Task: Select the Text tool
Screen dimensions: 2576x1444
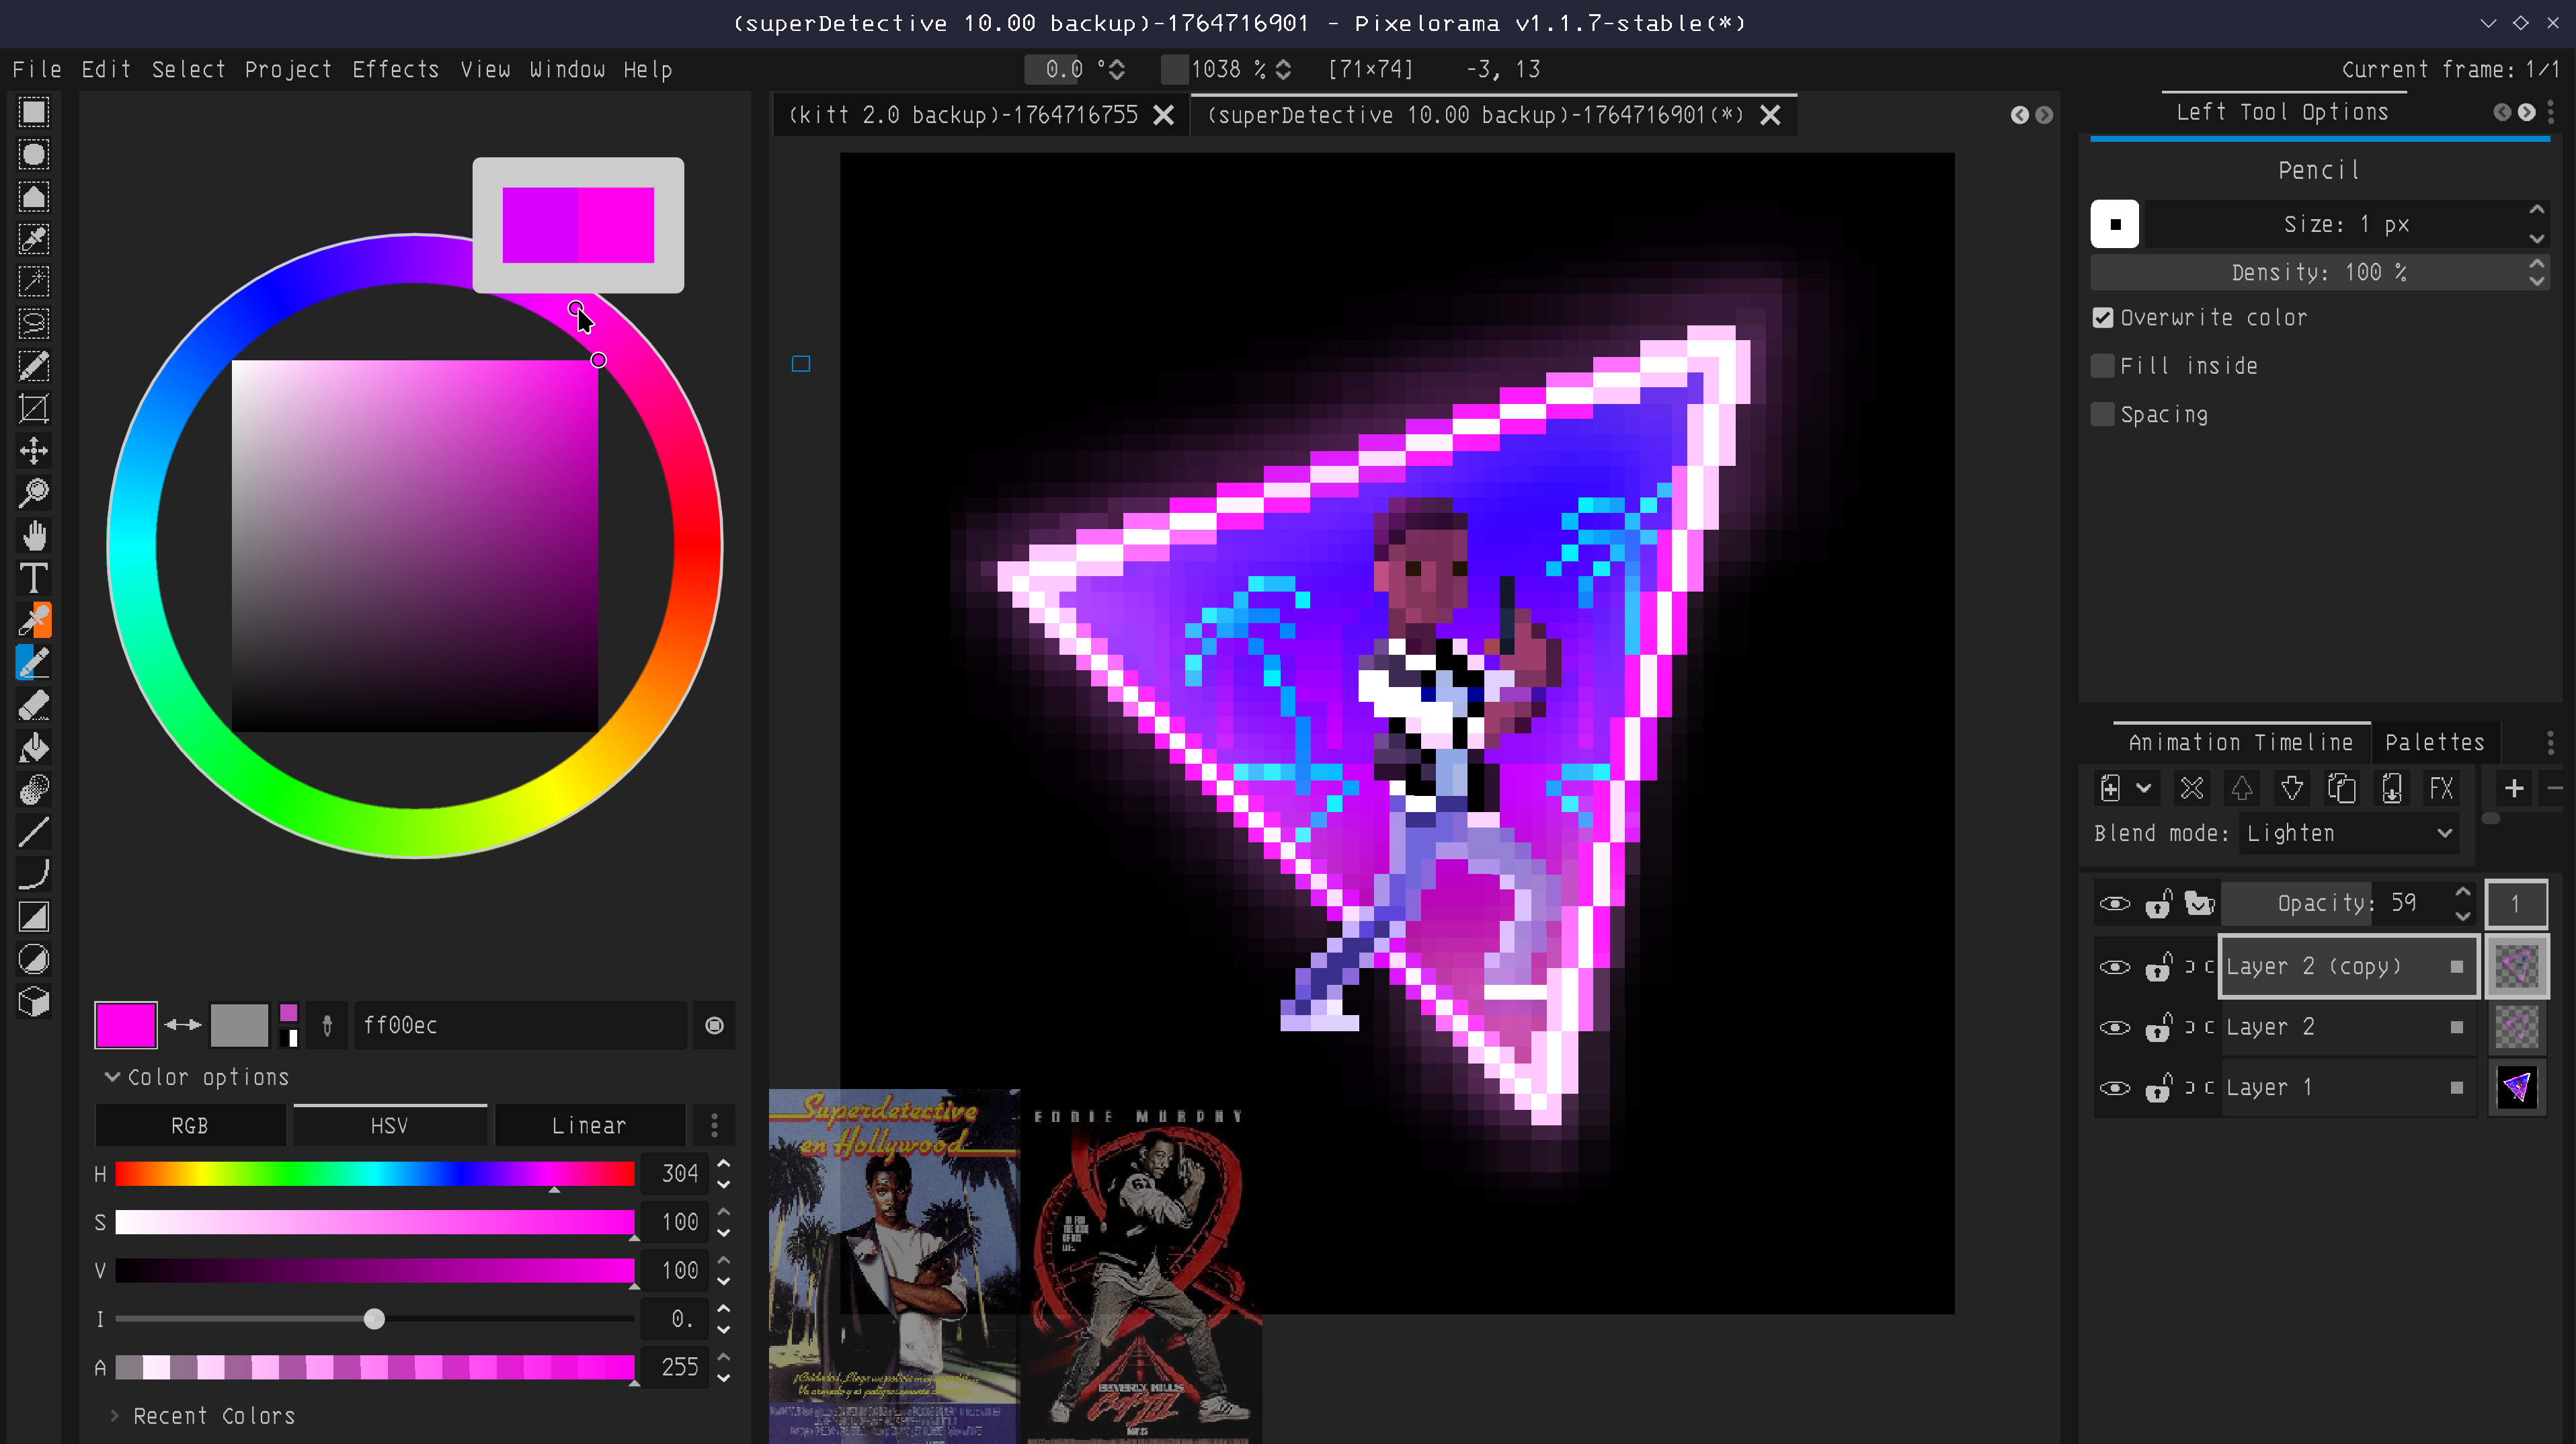Action: click(33, 578)
